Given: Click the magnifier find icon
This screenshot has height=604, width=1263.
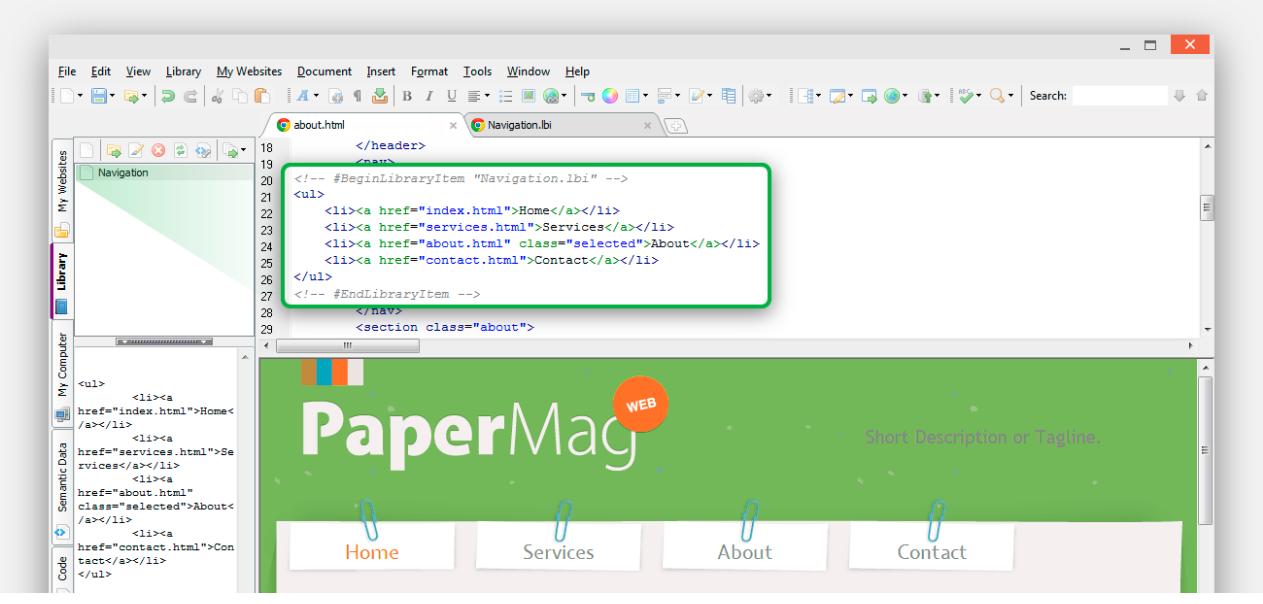Looking at the screenshot, I should [x=996, y=96].
